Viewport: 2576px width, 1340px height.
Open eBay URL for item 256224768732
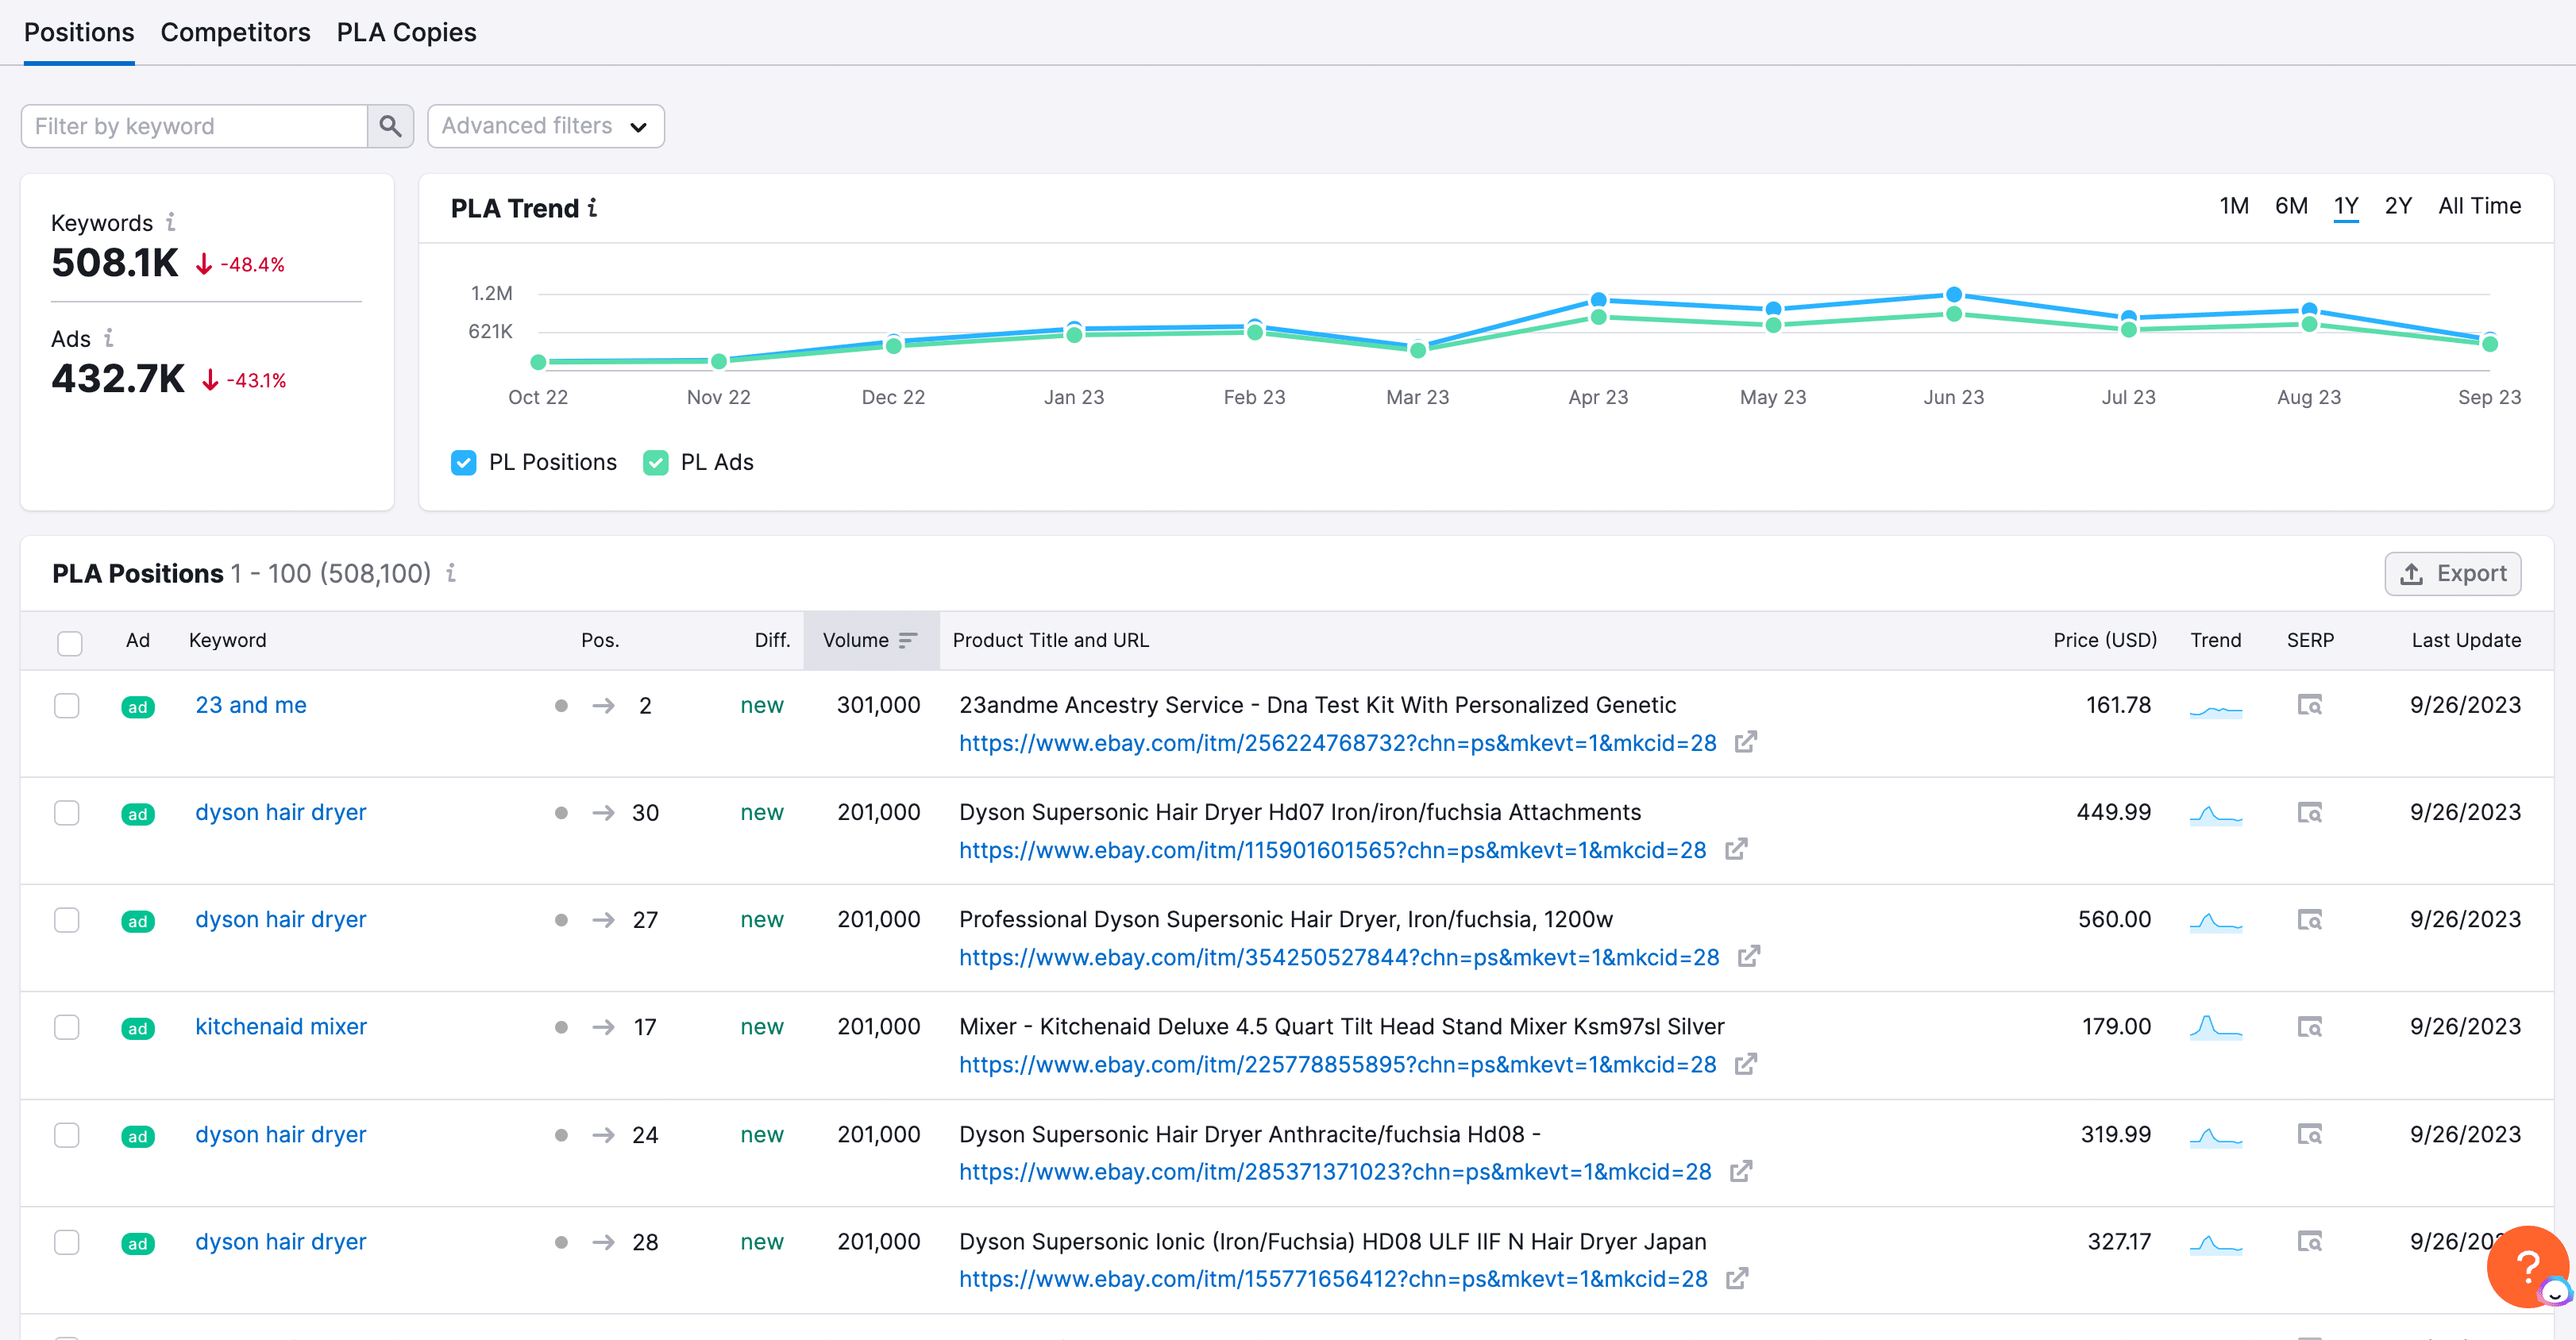point(1337,743)
